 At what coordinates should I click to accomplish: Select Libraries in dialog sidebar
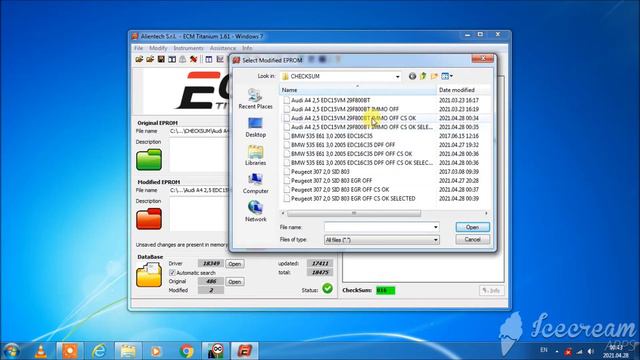[256, 156]
